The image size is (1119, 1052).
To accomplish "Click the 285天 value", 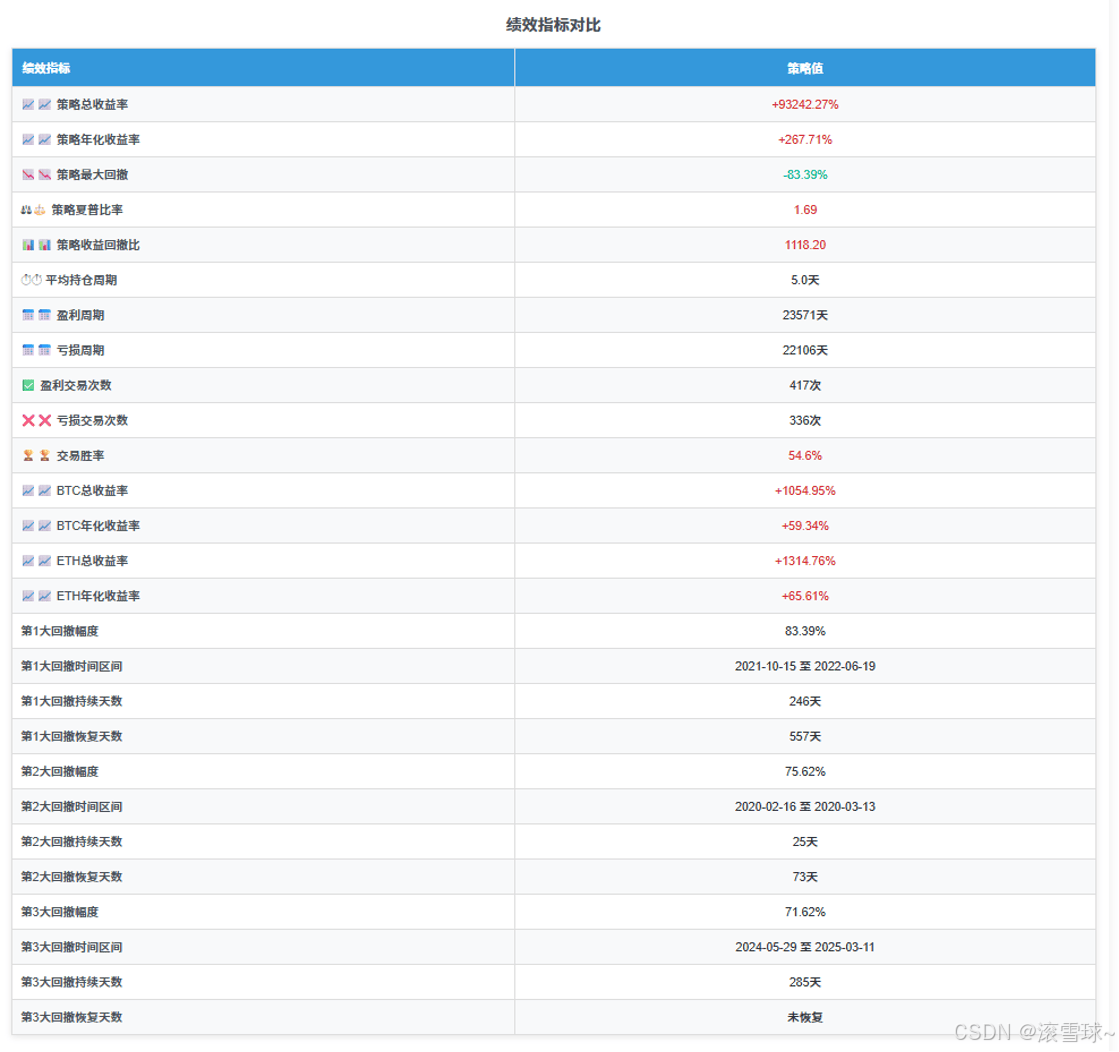I will [x=805, y=982].
